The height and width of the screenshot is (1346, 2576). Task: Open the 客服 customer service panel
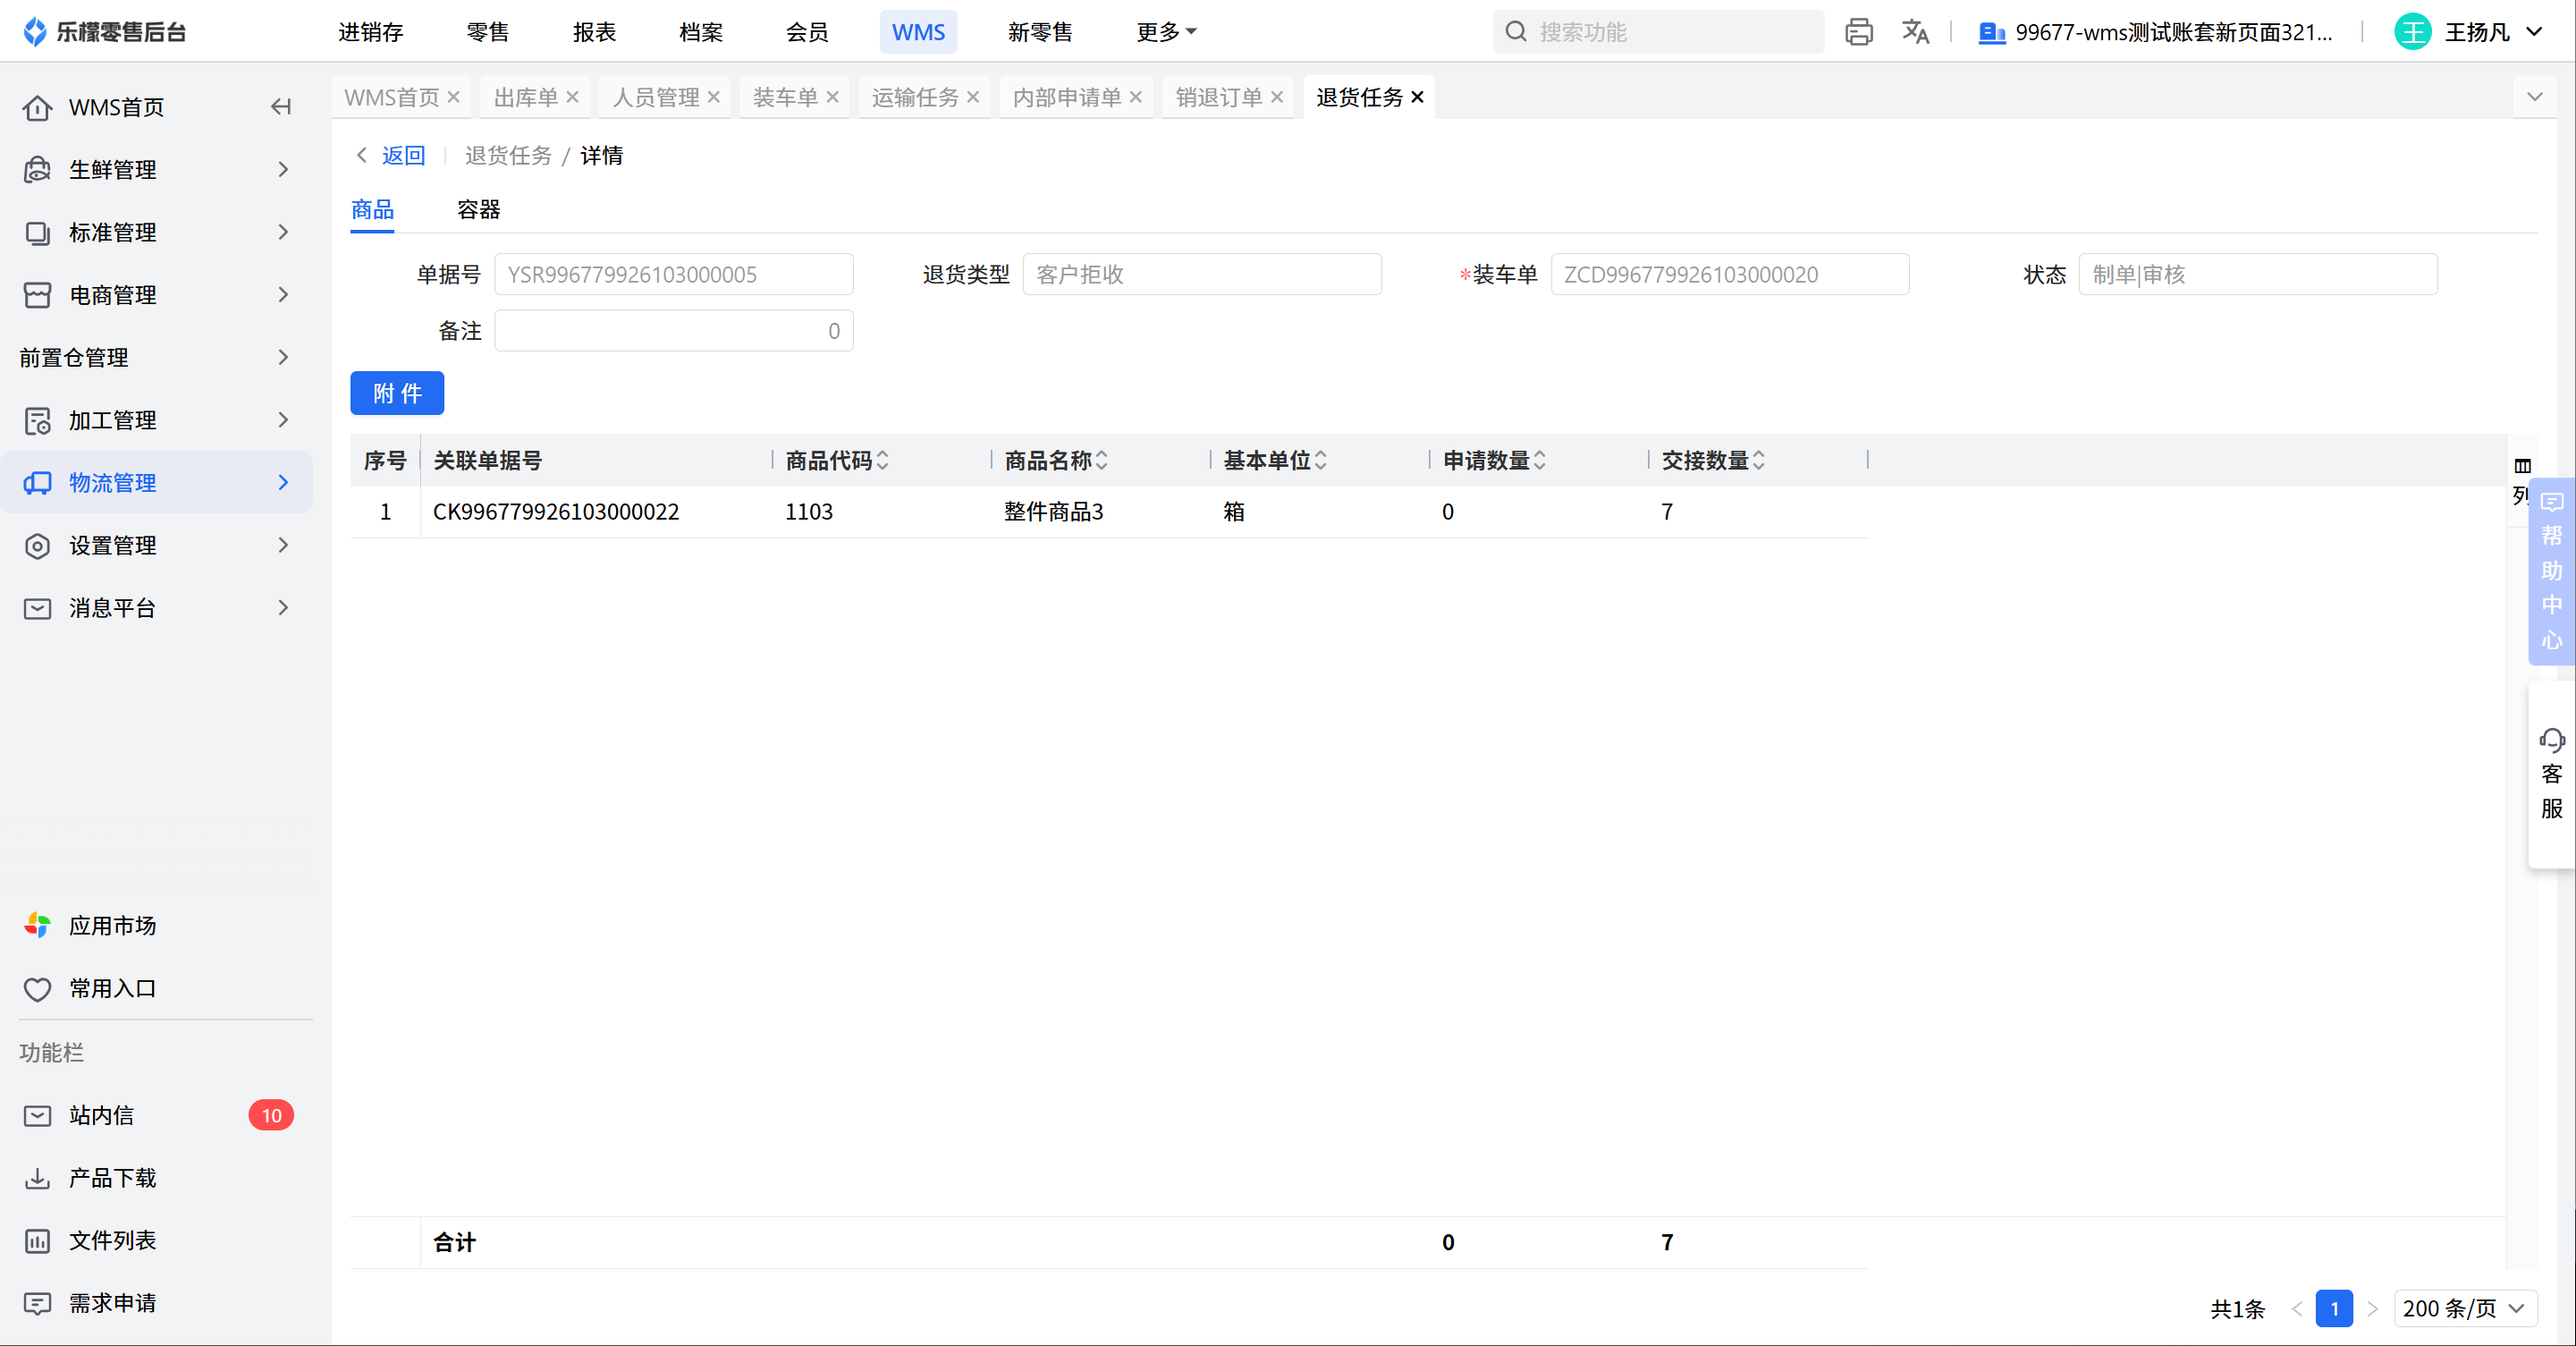click(x=2551, y=775)
